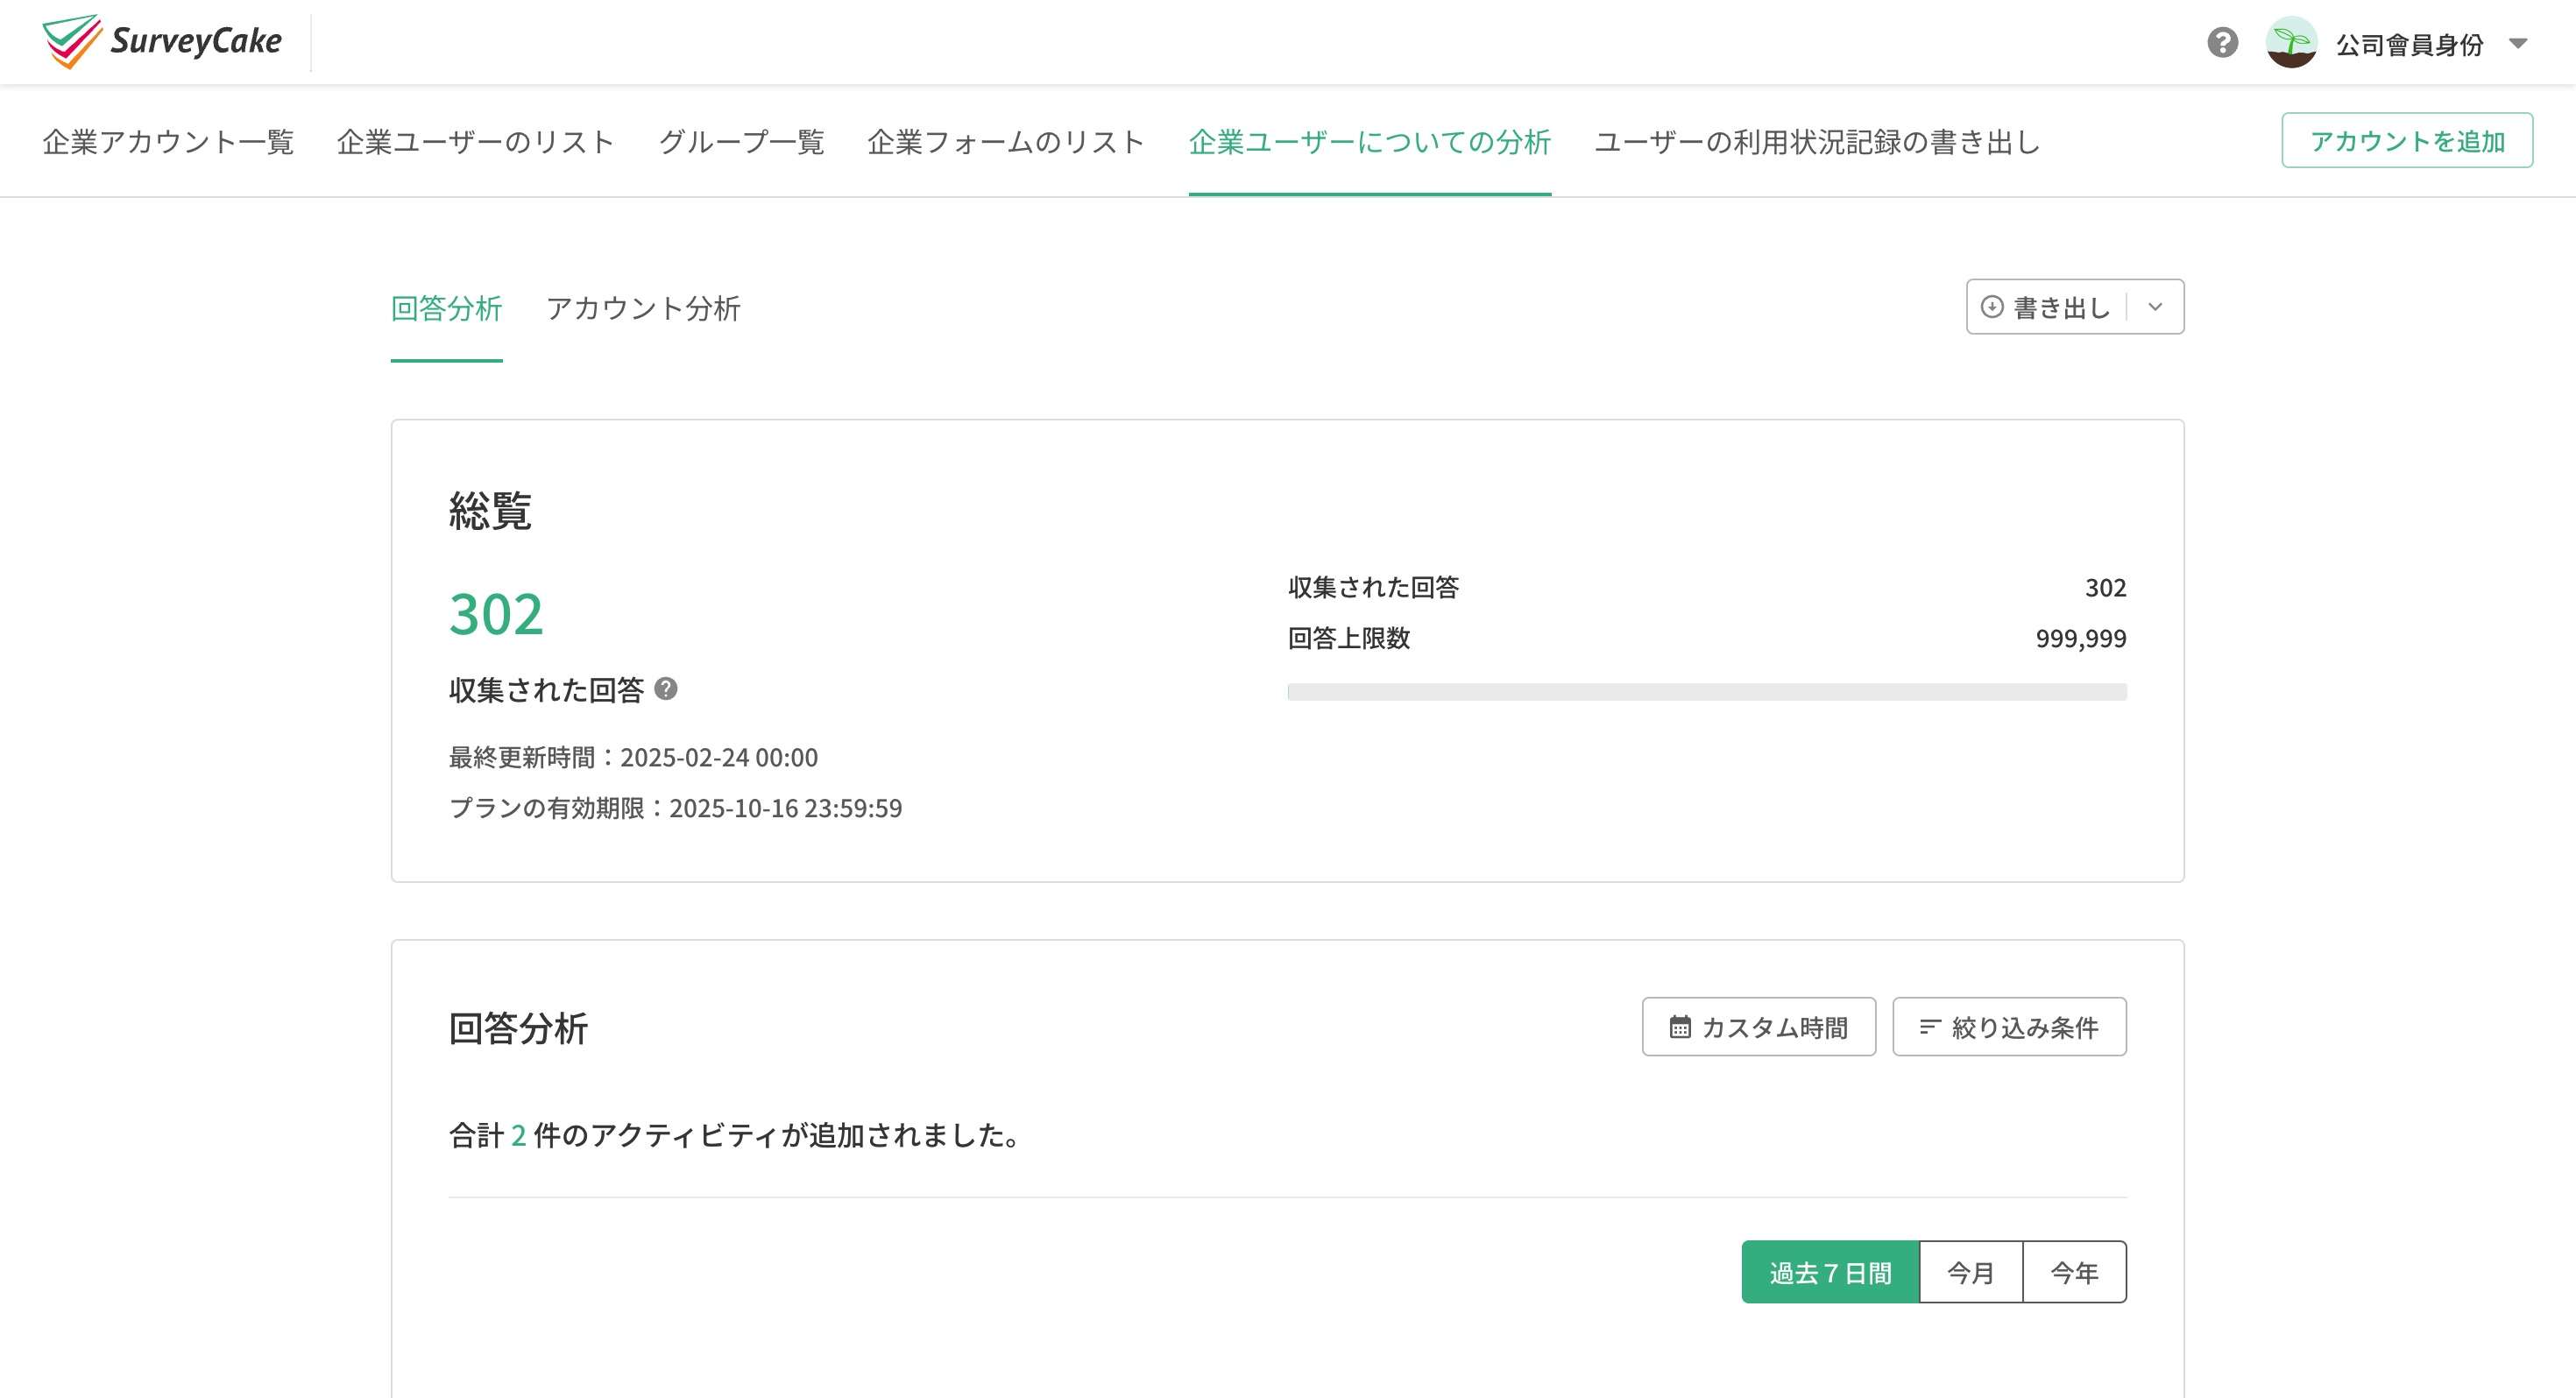Click the アカウントを追加 button

[x=2407, y=141]
